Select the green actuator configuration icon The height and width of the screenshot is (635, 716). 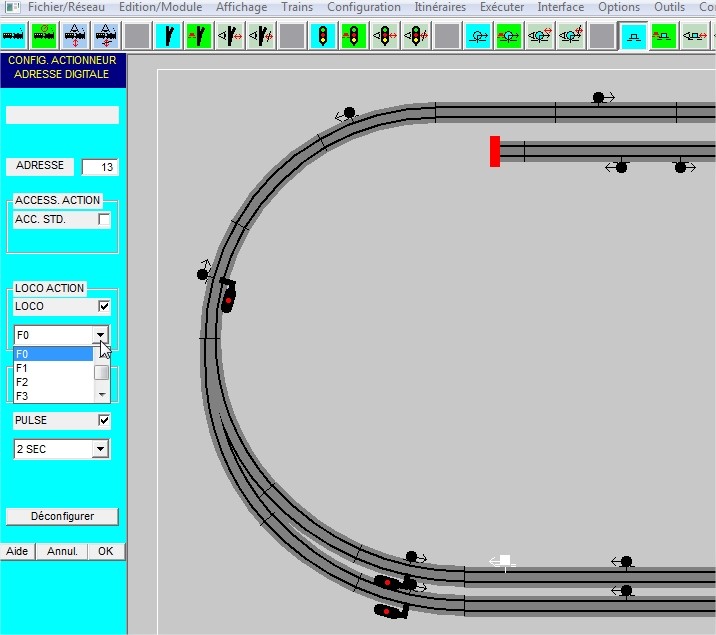point(664,36)
